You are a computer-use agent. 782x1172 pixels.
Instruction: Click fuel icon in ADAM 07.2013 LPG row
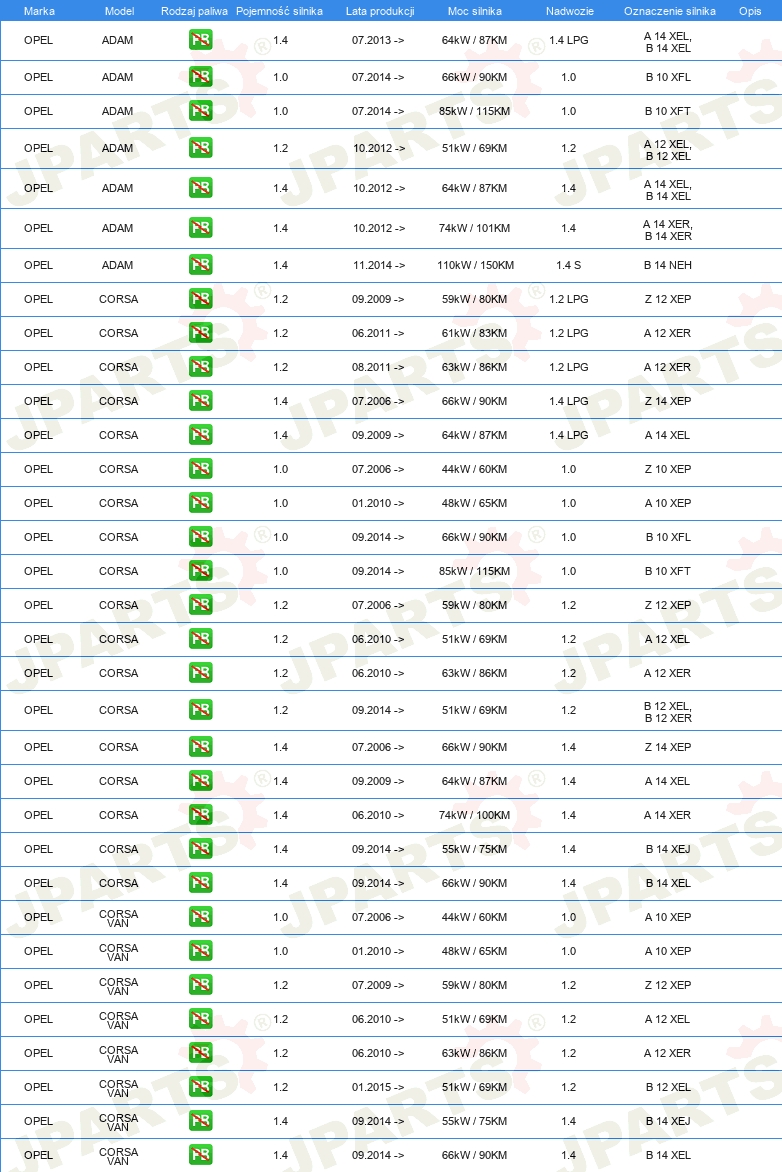(x=200, y=40)
